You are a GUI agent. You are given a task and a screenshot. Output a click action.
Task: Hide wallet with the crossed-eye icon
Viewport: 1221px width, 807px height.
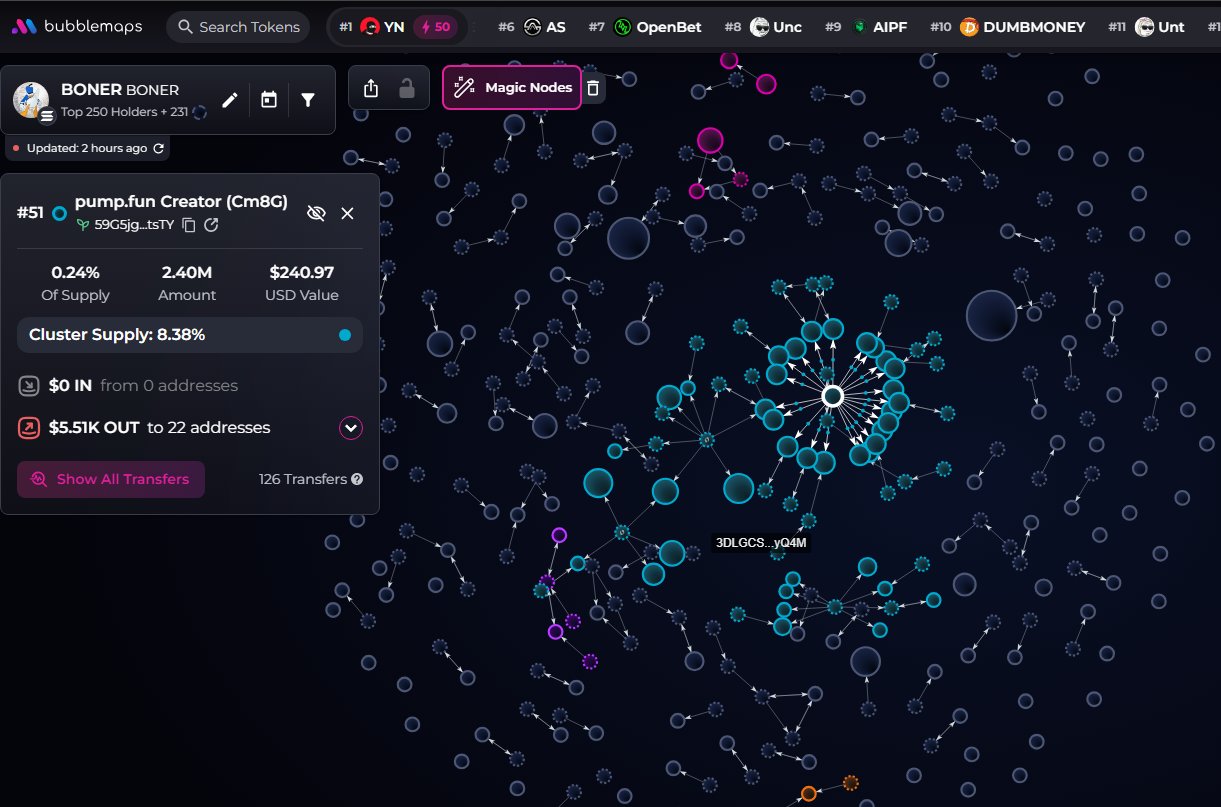tap(316, 213)
